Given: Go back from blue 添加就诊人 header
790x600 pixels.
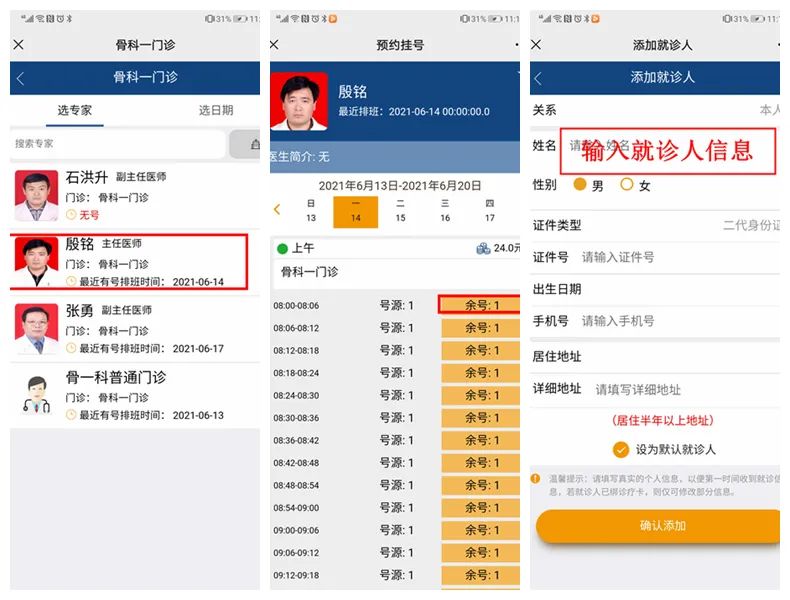Looking at the screenshot, I should [x=538, y=78].
